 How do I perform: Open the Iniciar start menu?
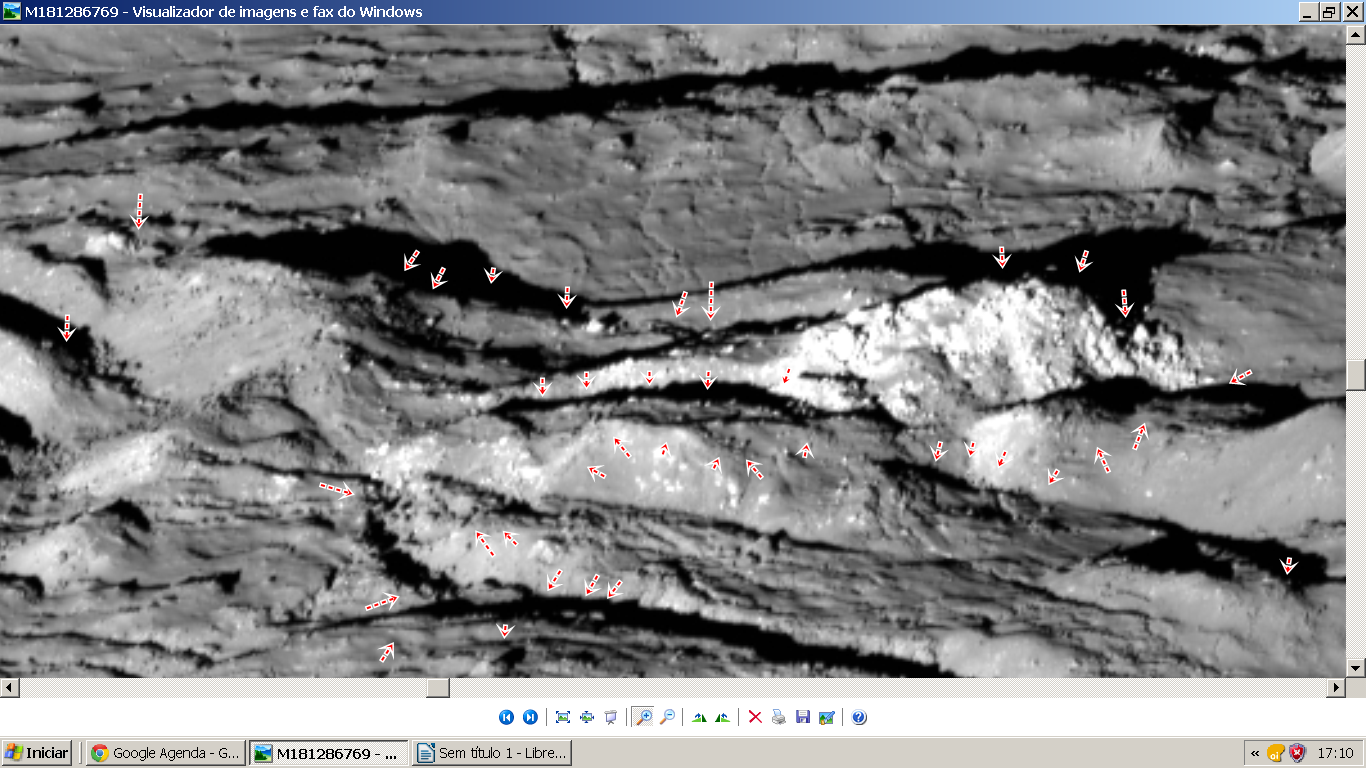click(37, 753)
